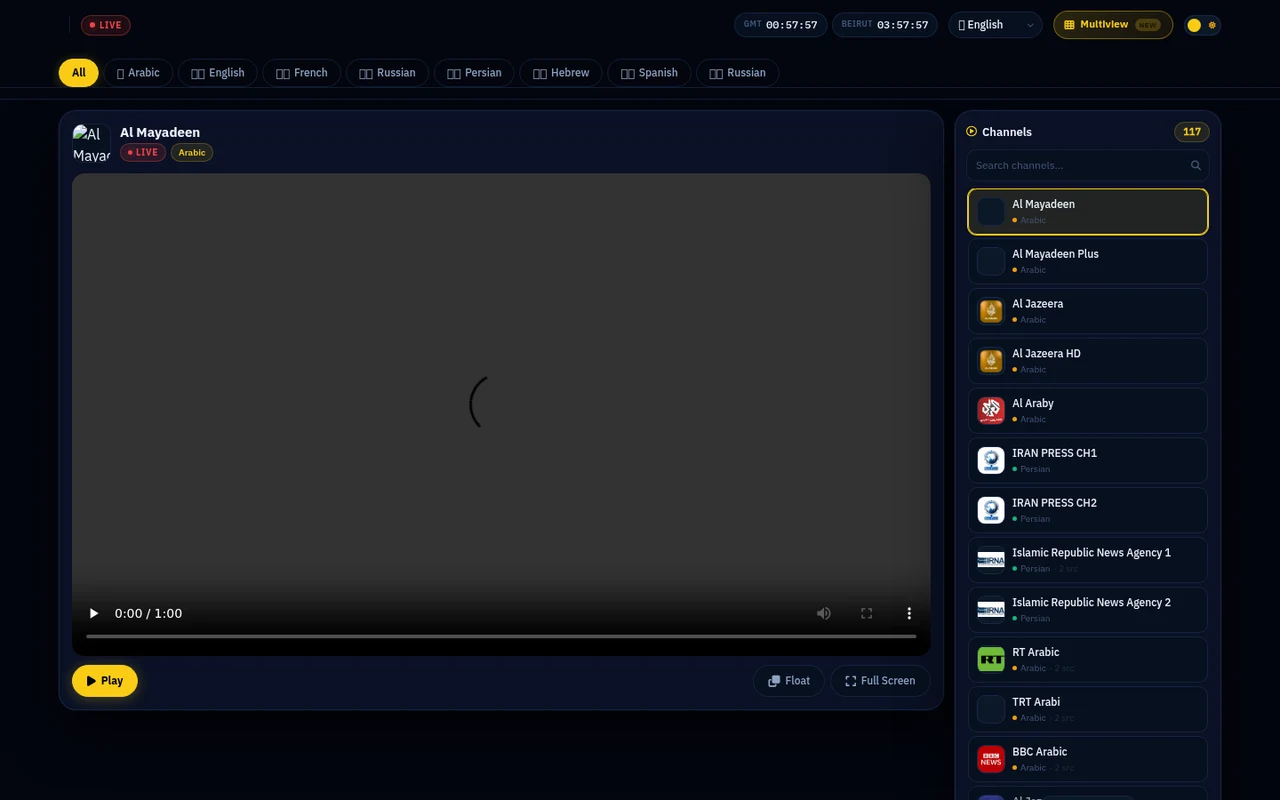Click the Islamic Republic News Agency 2 logo

click(991, 610)
